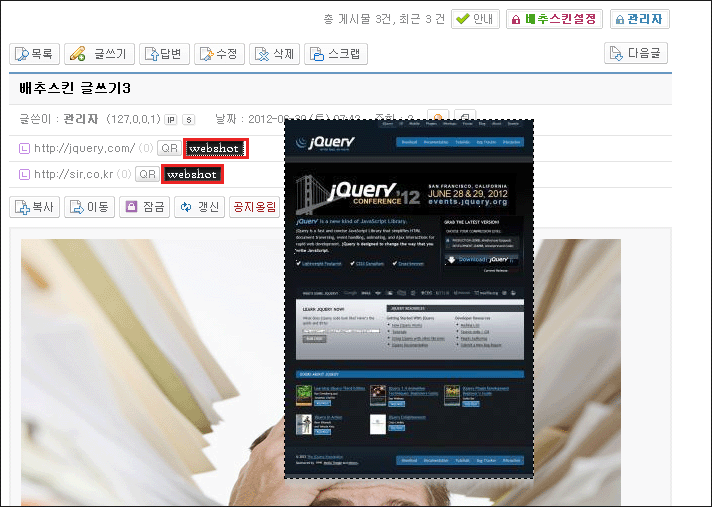This screenshot has width=712, height=507.
Task: Click the post title 배추스킨 글쓰기3
Action: click(75, 88)
